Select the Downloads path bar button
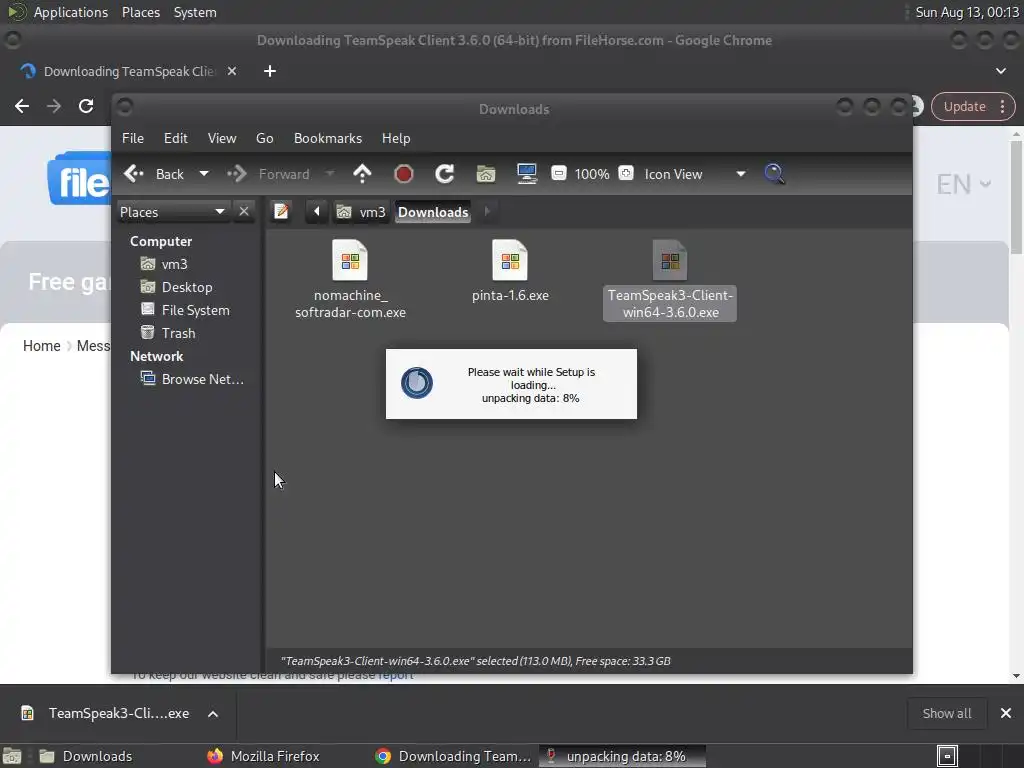This screenshot has width=1024, height=768. 433,212
